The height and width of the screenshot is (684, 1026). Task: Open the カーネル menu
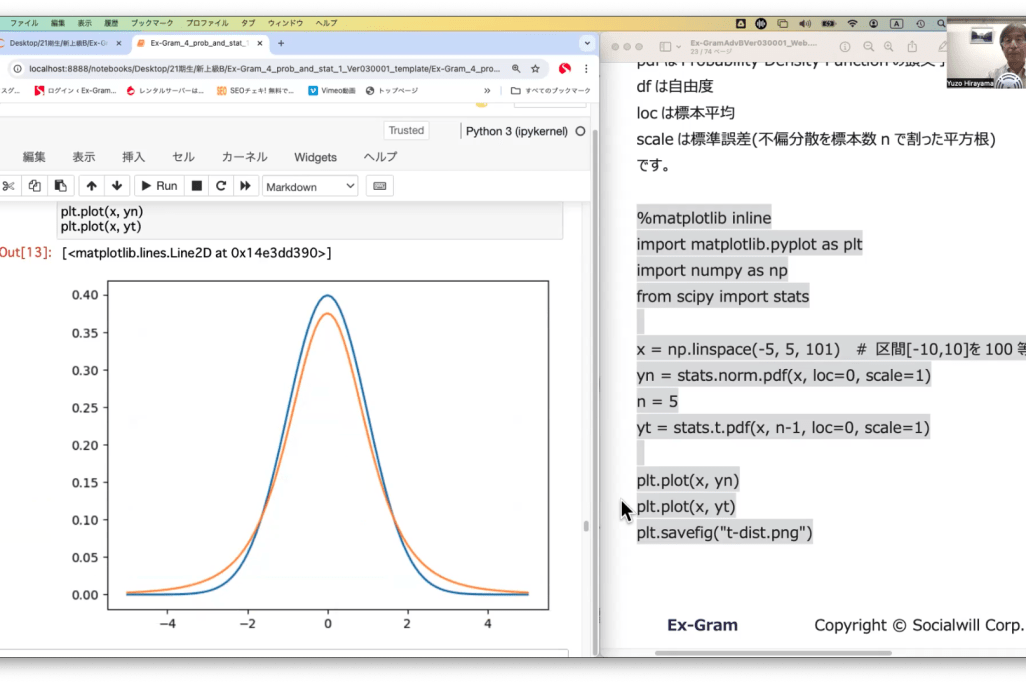[244, 157]
